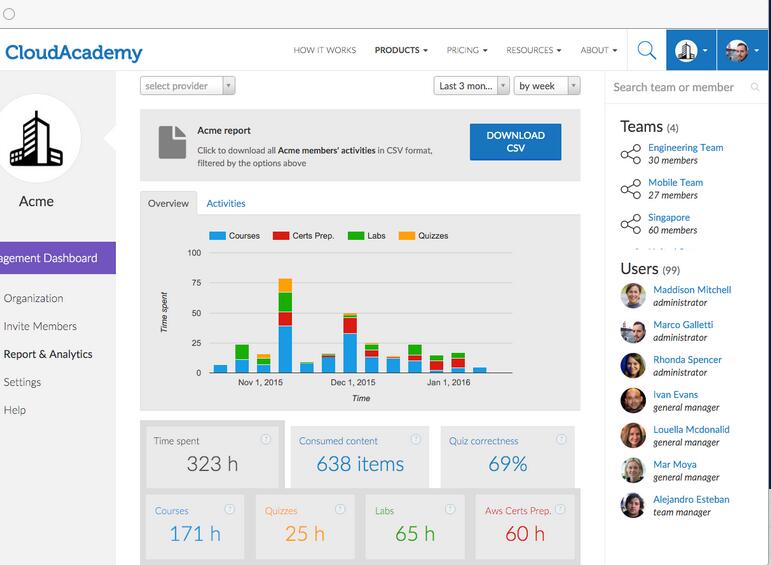Click Louella Mcdonalid's avatar
Viewport: 771px width, 565px height.
(x=633, y=435)
